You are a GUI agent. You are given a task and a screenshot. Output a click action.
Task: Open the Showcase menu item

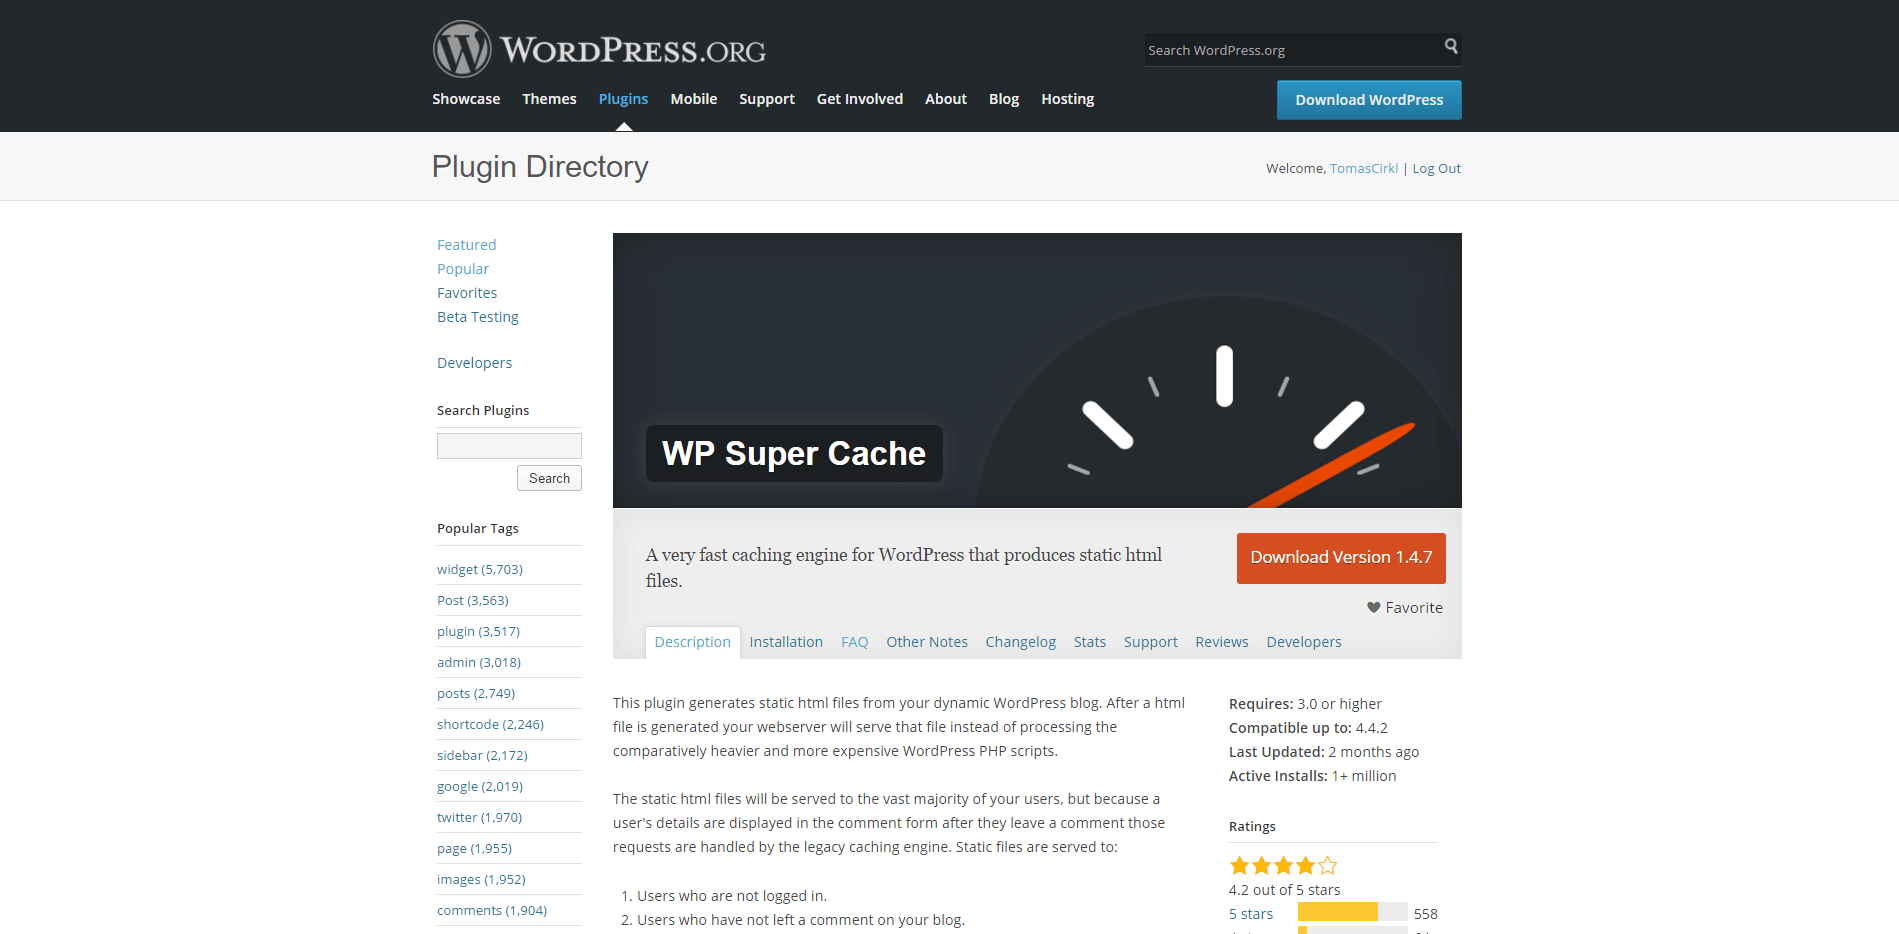click(x=466, y=99)
